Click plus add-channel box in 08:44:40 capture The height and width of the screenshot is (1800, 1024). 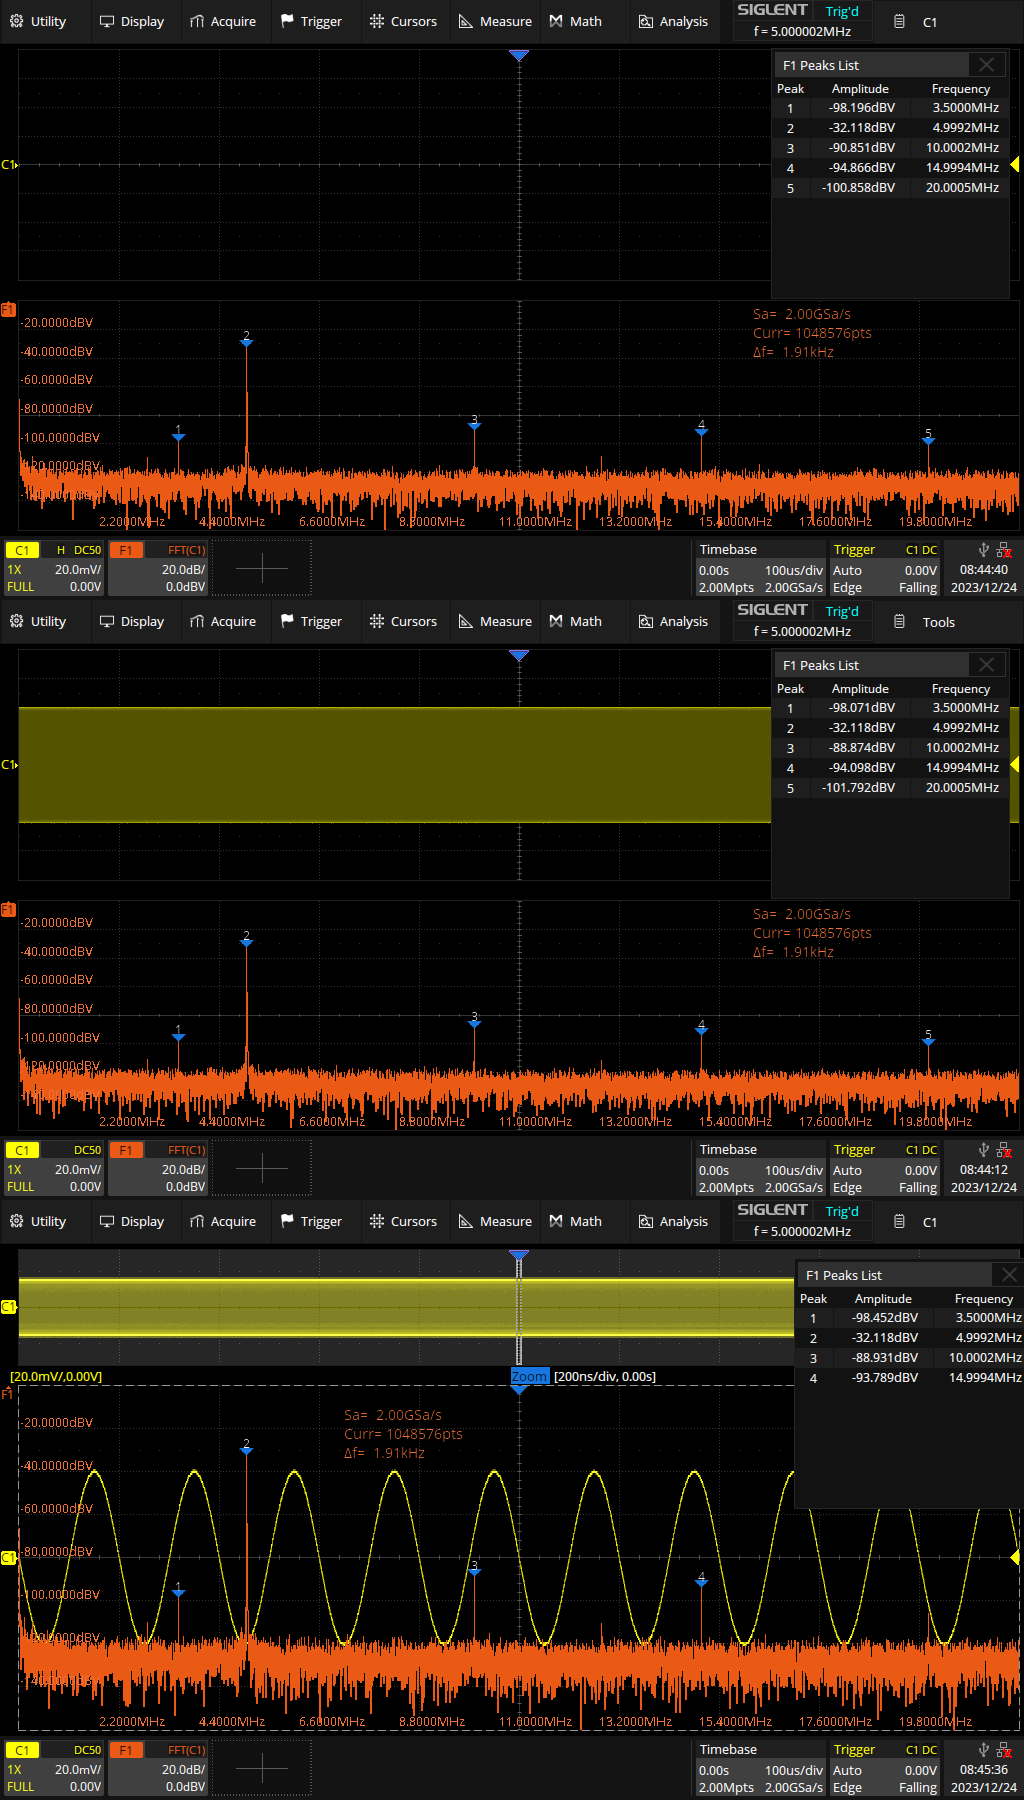(x=262, y=568)
